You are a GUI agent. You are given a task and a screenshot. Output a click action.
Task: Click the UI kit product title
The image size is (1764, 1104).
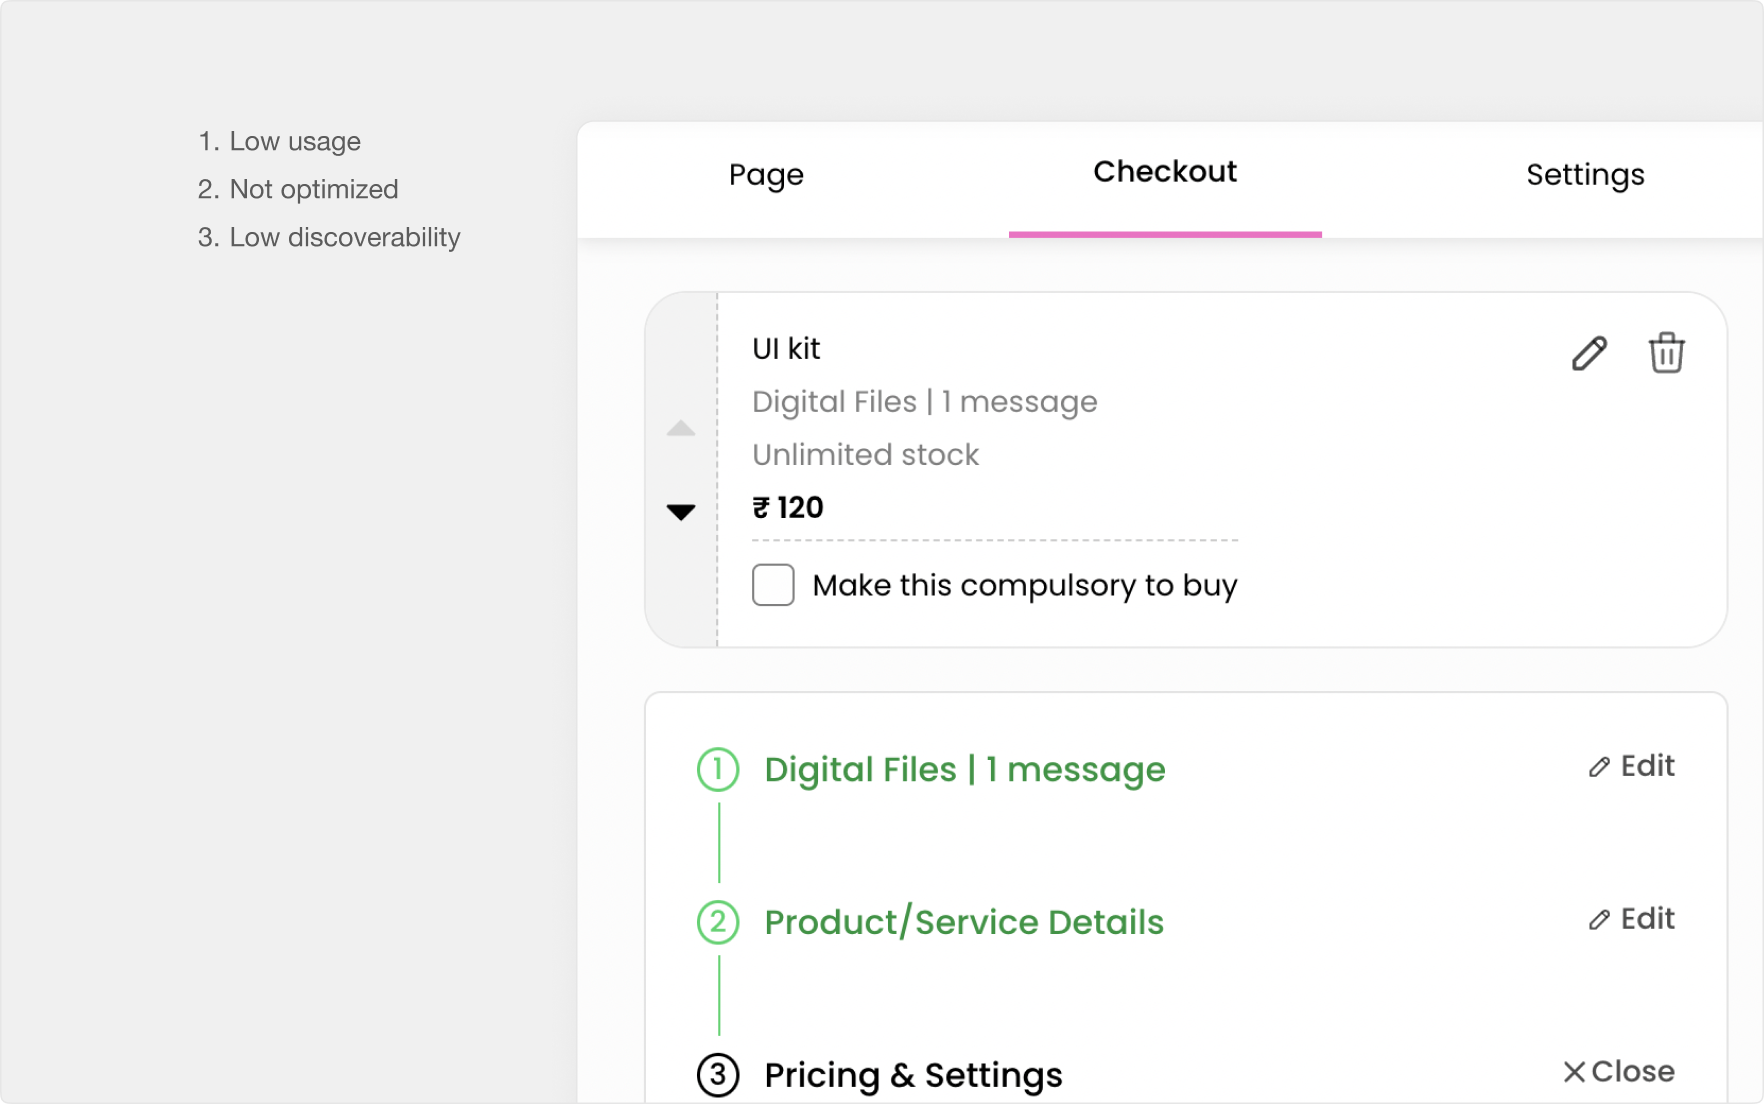(786, 349)
